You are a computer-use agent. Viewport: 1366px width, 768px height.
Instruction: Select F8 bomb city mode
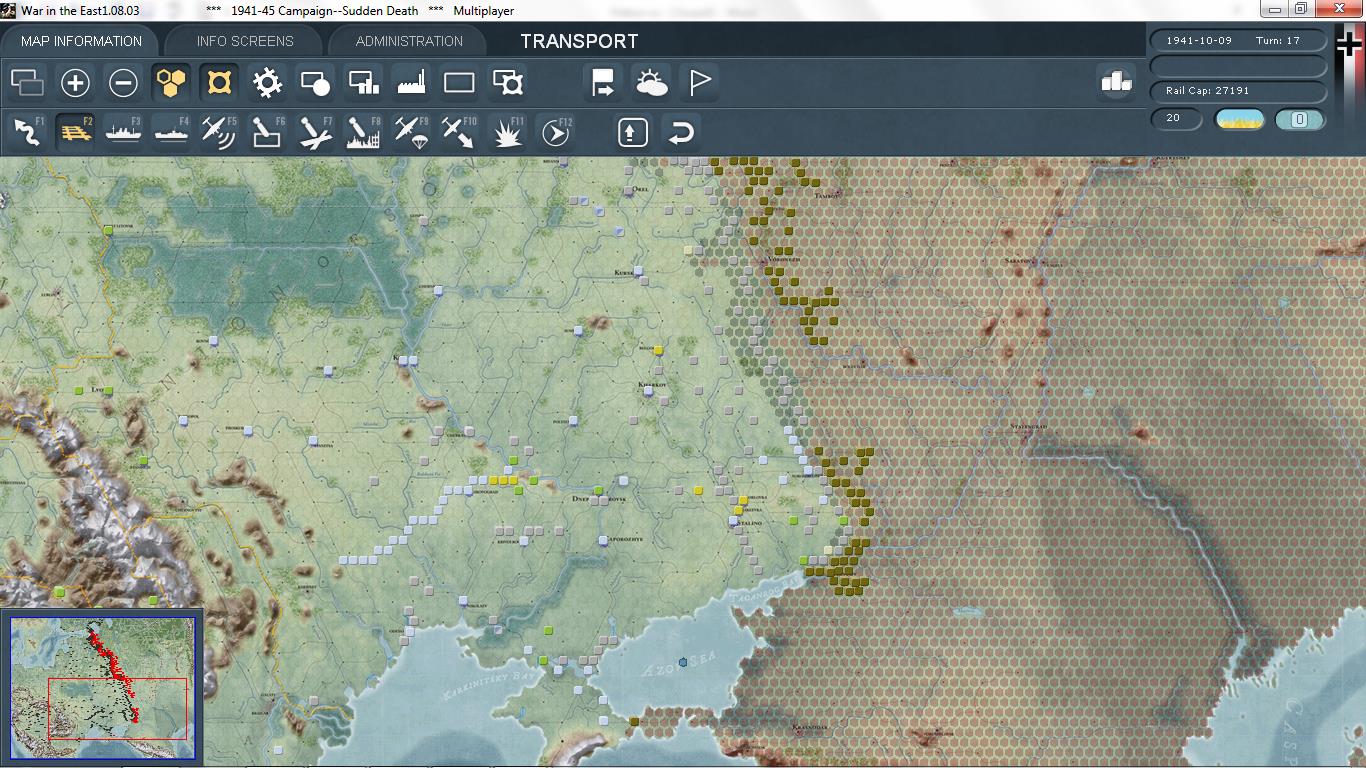tap(363, 132)
